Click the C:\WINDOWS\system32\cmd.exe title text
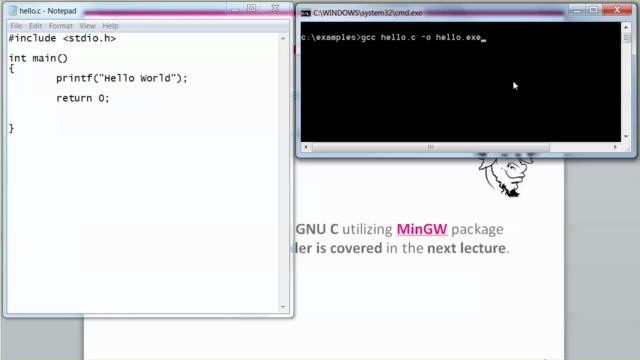 (x=367, y=13)
